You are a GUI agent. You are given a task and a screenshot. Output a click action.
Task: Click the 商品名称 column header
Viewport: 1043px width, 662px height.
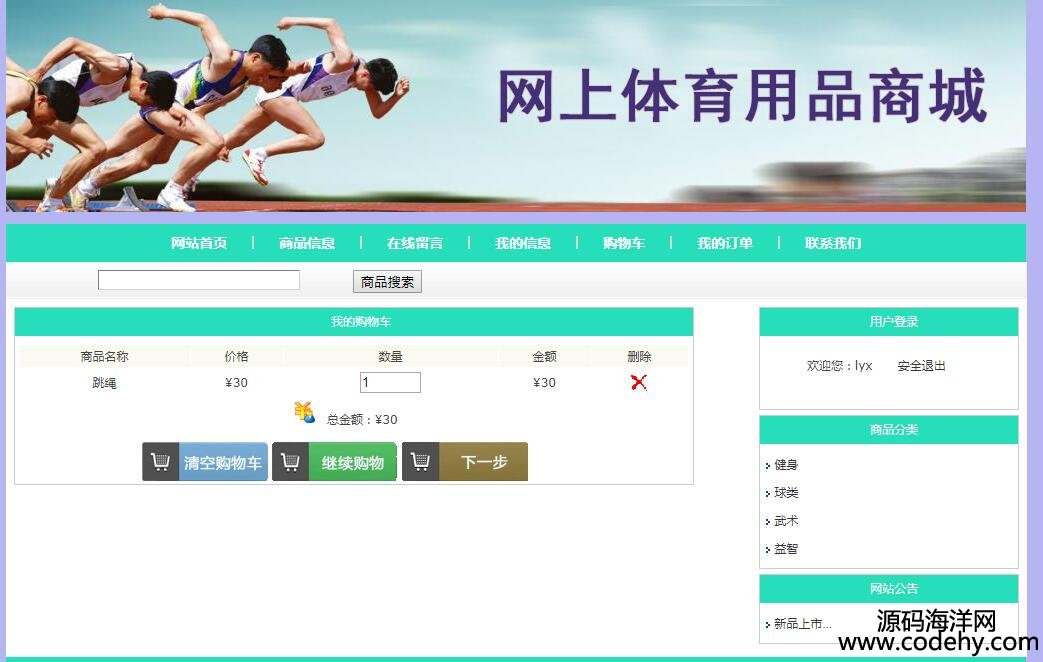pyautogui.click(x=104, y=357)
